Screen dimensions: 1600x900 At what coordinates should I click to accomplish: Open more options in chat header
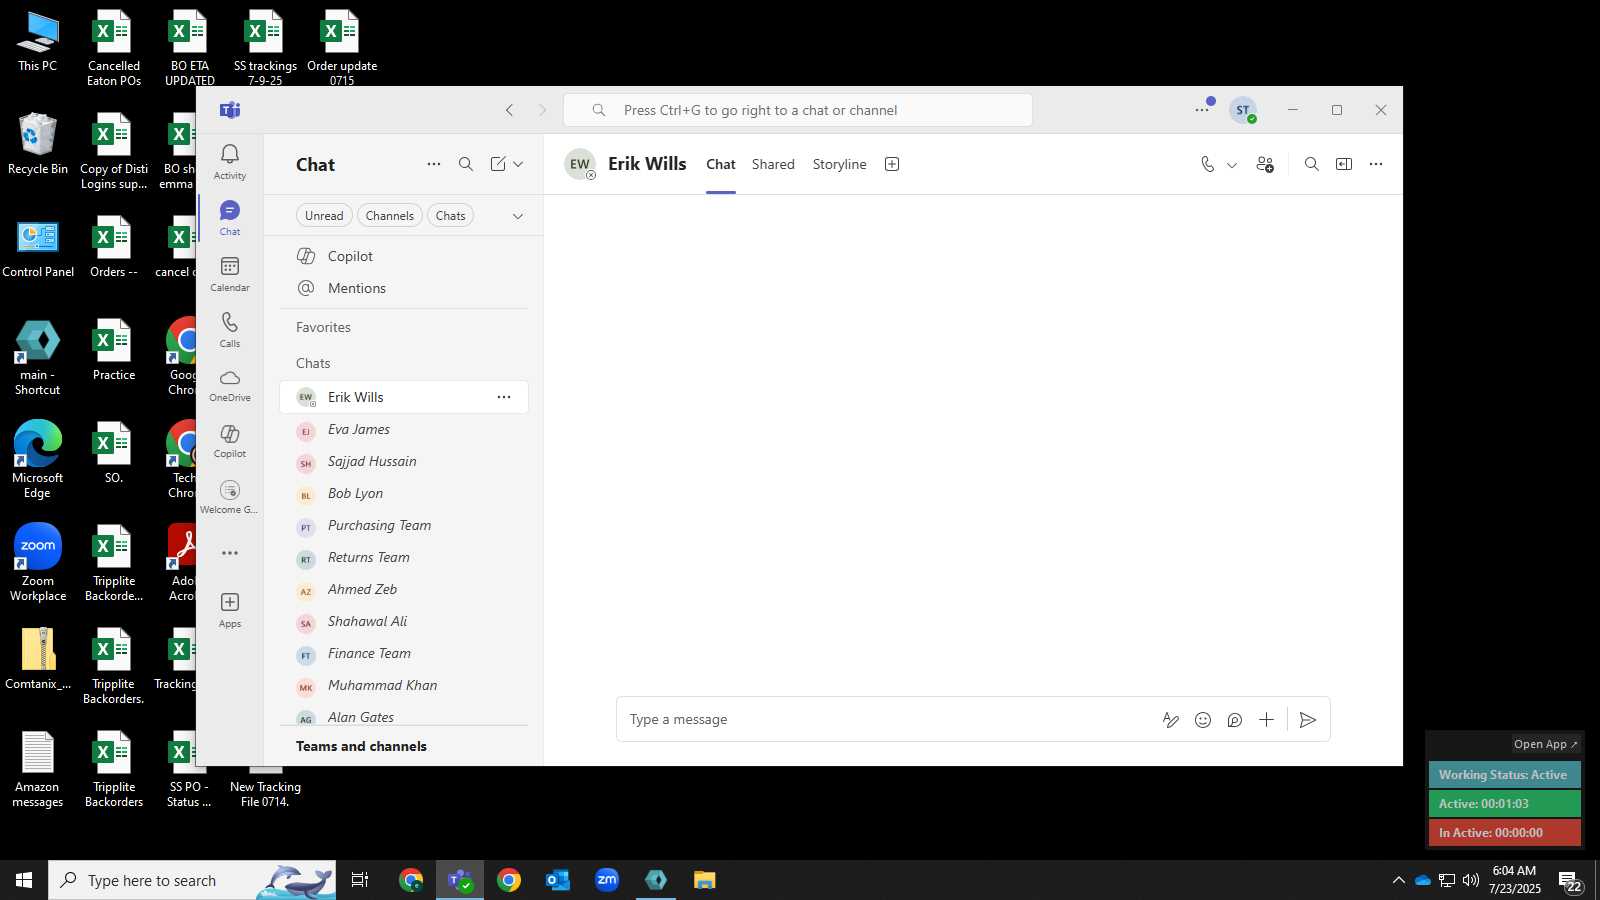[1376, 164]
